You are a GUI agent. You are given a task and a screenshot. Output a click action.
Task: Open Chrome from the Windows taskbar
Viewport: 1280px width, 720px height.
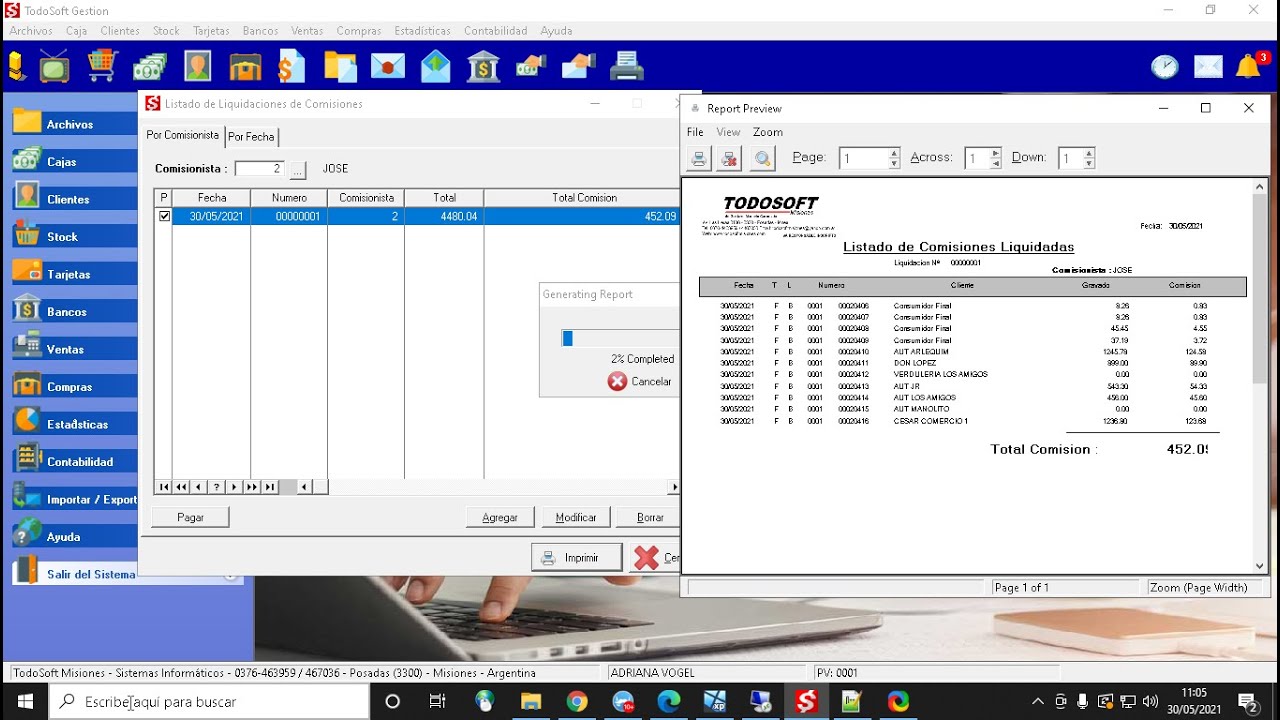click(576, 702)
